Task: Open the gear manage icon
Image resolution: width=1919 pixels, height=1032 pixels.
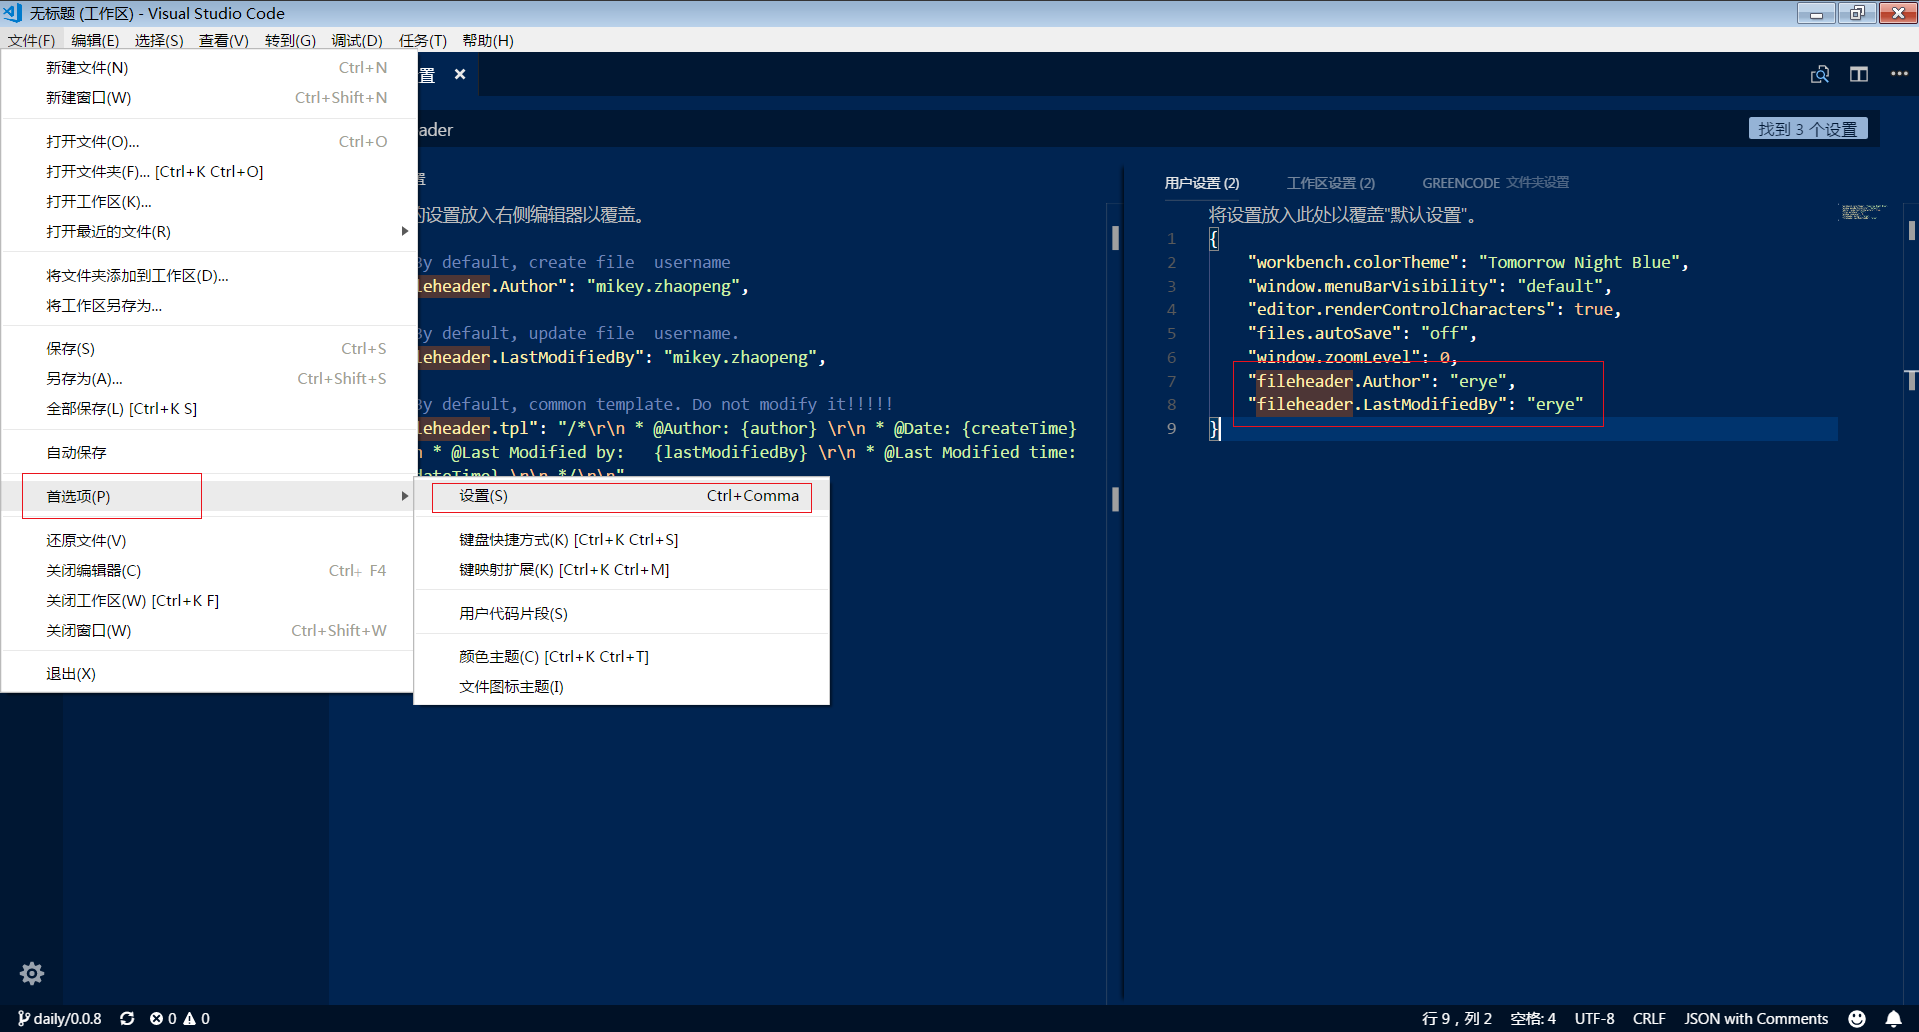Action: [x=32, y=973]
